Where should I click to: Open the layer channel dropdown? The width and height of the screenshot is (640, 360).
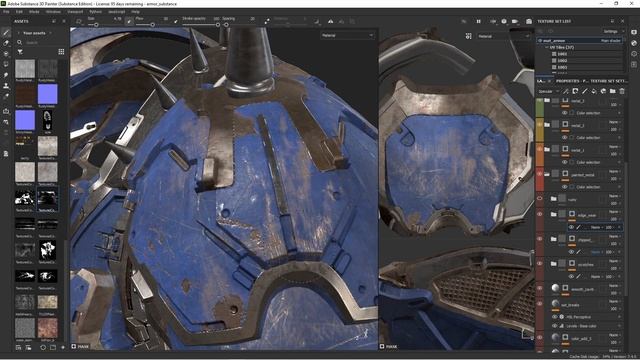point(548,91)
